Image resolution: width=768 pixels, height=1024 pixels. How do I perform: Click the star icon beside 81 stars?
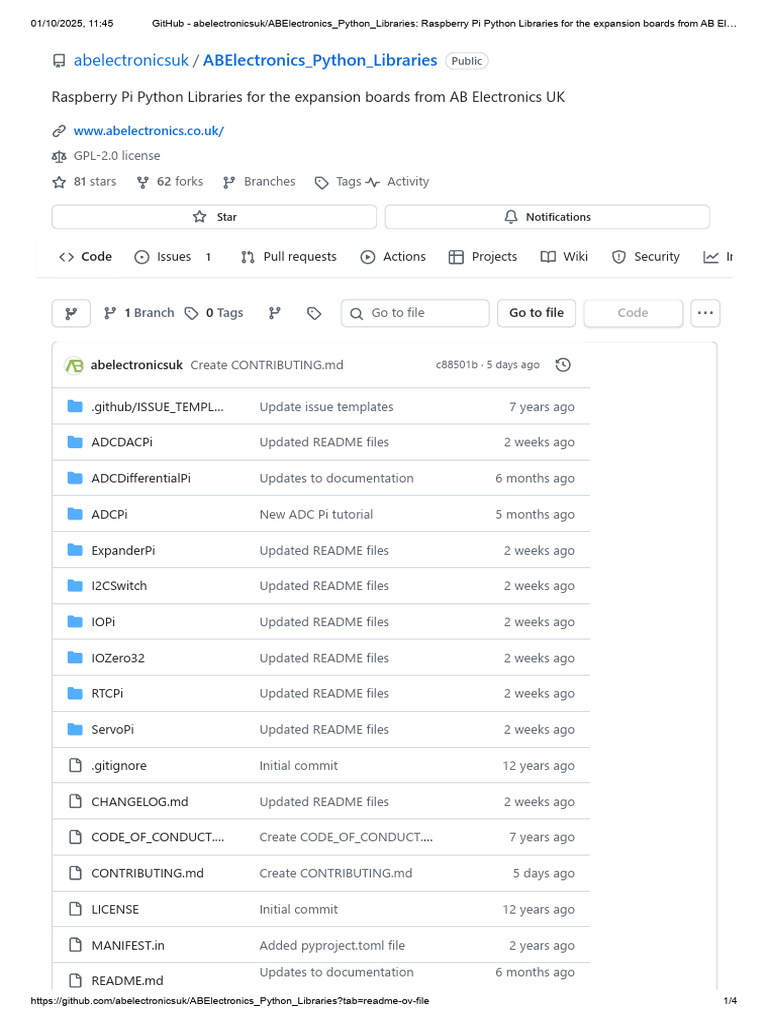(59, 182)
